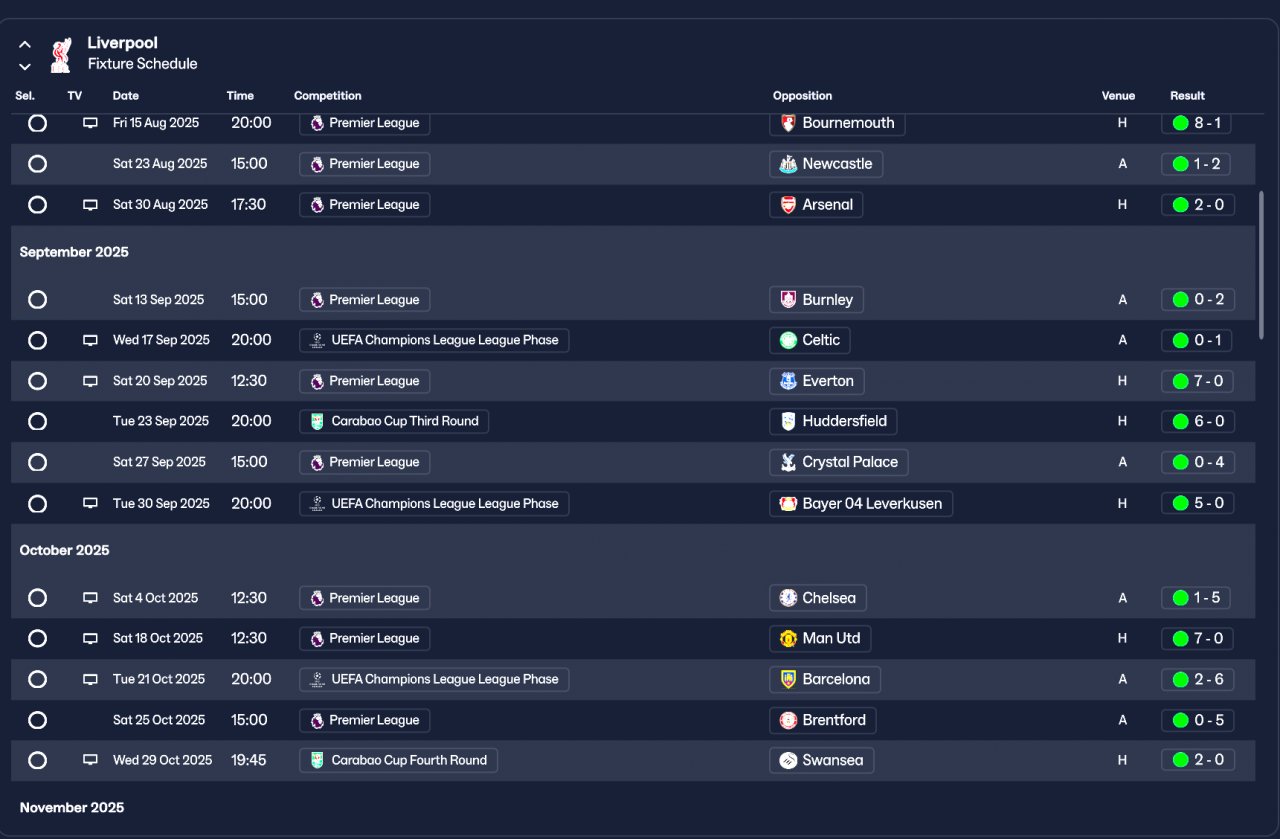This screenshot has width=1280, height=839.
Task: Sort fixtures by Competition column header
Action: (x=327, y=96)
